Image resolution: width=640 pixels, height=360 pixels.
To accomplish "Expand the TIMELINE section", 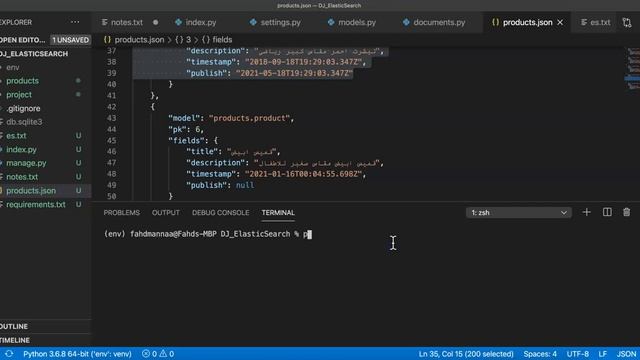I will point(15,340).
